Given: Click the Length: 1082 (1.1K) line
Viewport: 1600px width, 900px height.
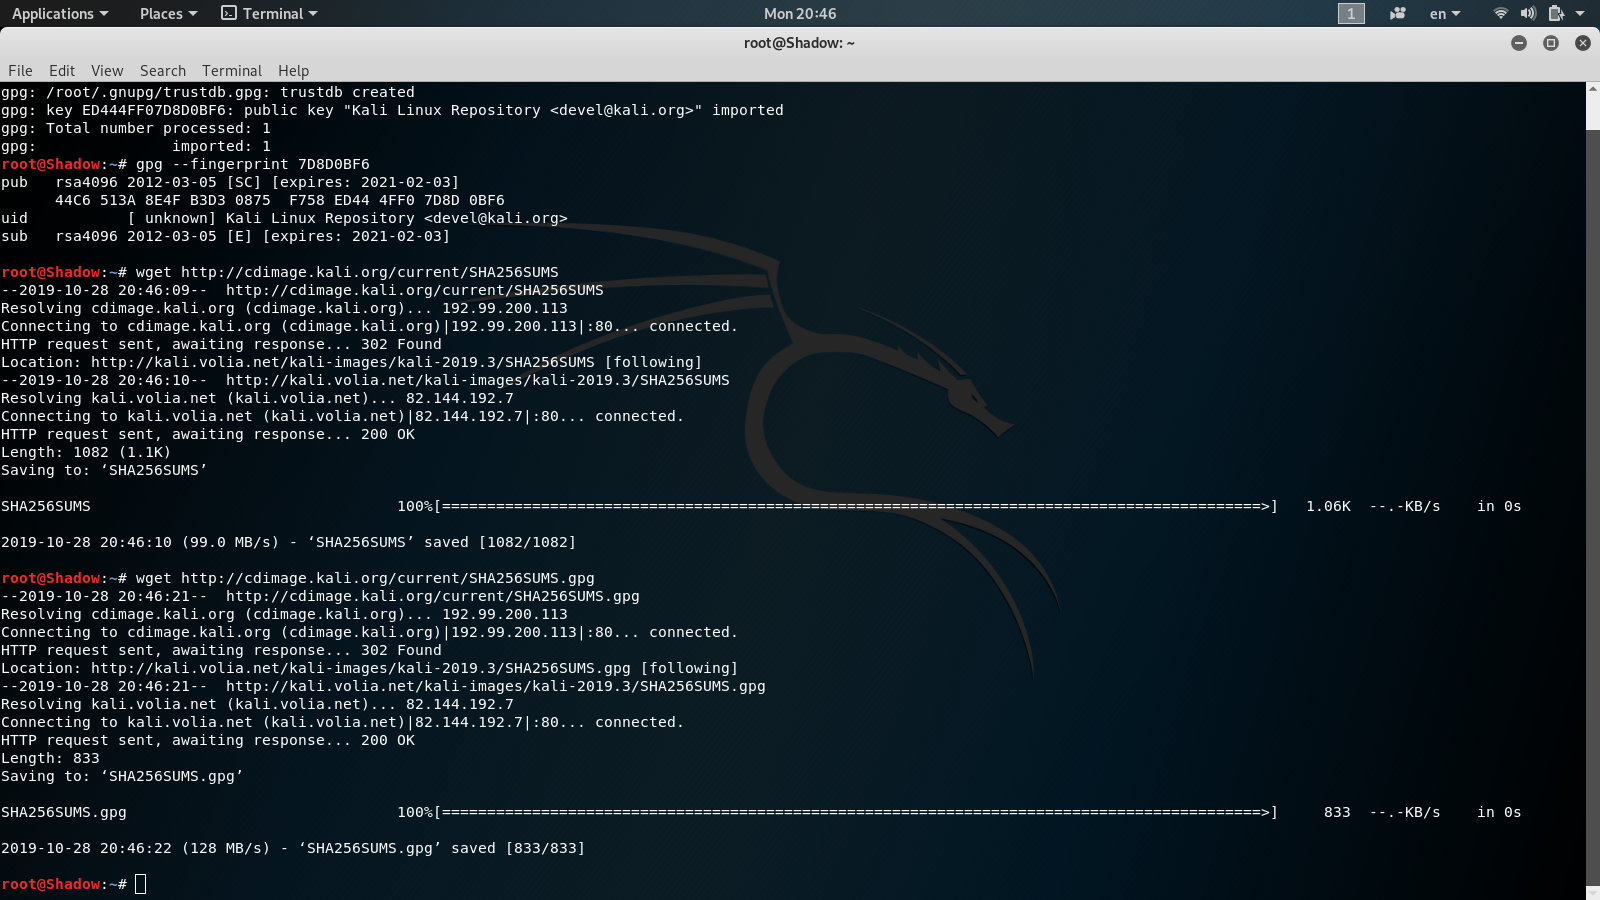Looking at the screenshot, I should 86,452.
